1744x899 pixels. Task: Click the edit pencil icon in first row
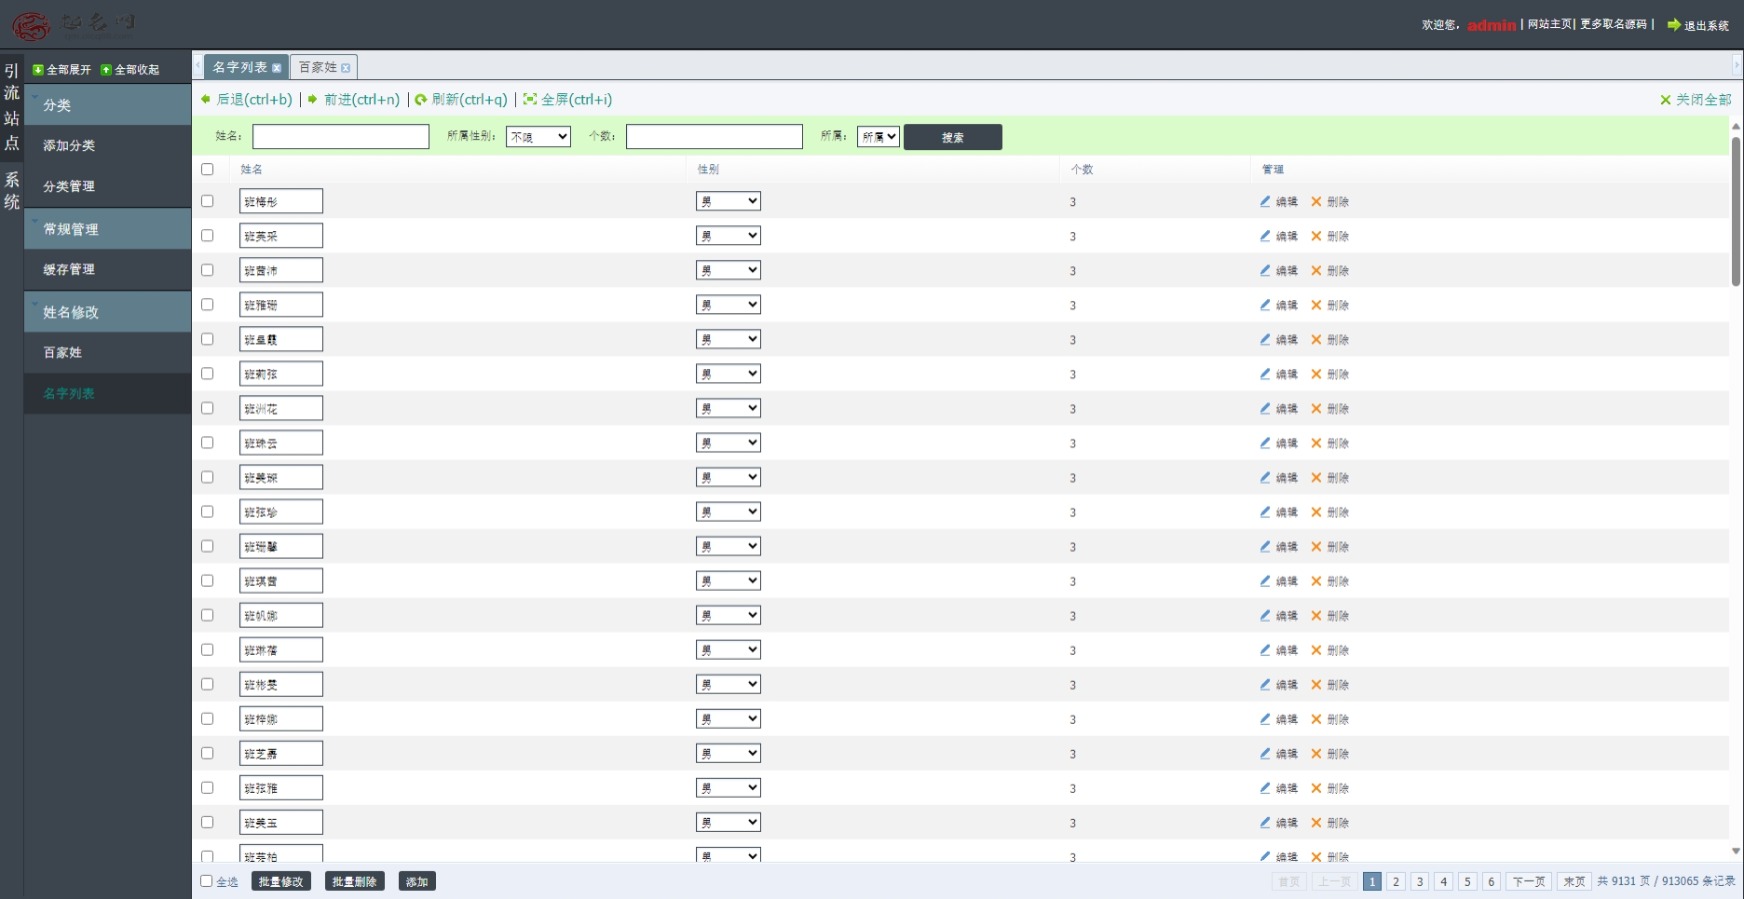(1265, 201)
